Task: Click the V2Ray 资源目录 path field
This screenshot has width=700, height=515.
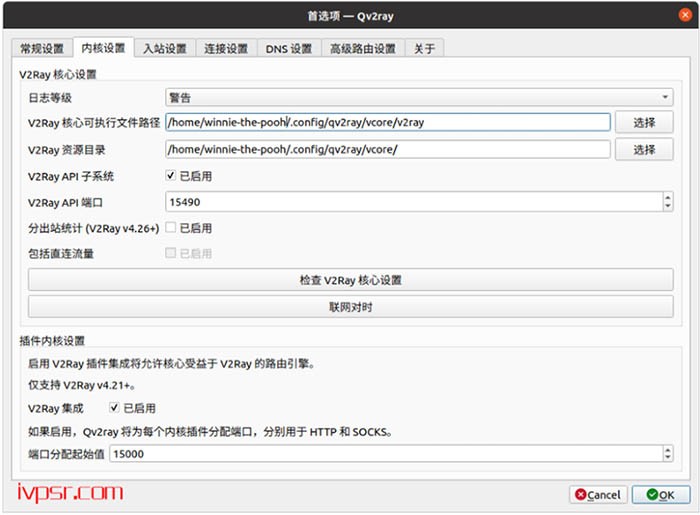Action: 388,150
